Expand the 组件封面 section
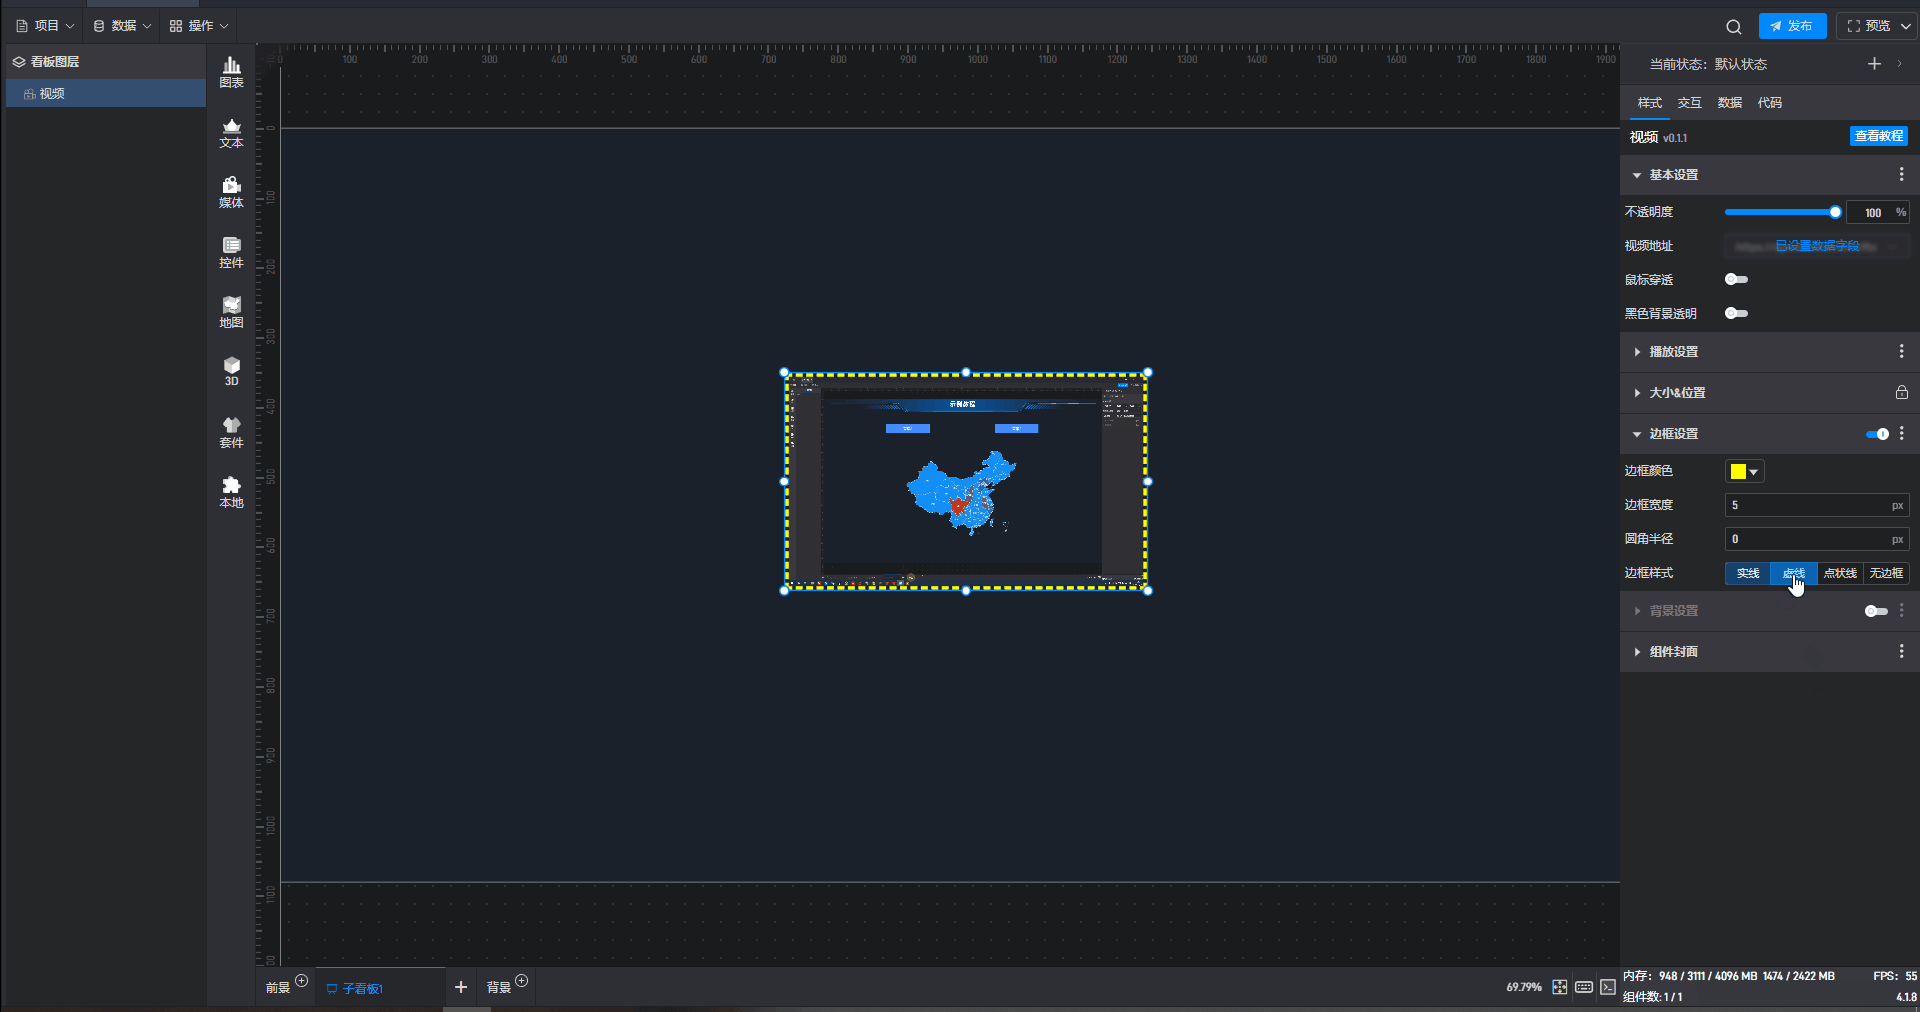Screen dimensions: 1920x1012 [1673, 652]
